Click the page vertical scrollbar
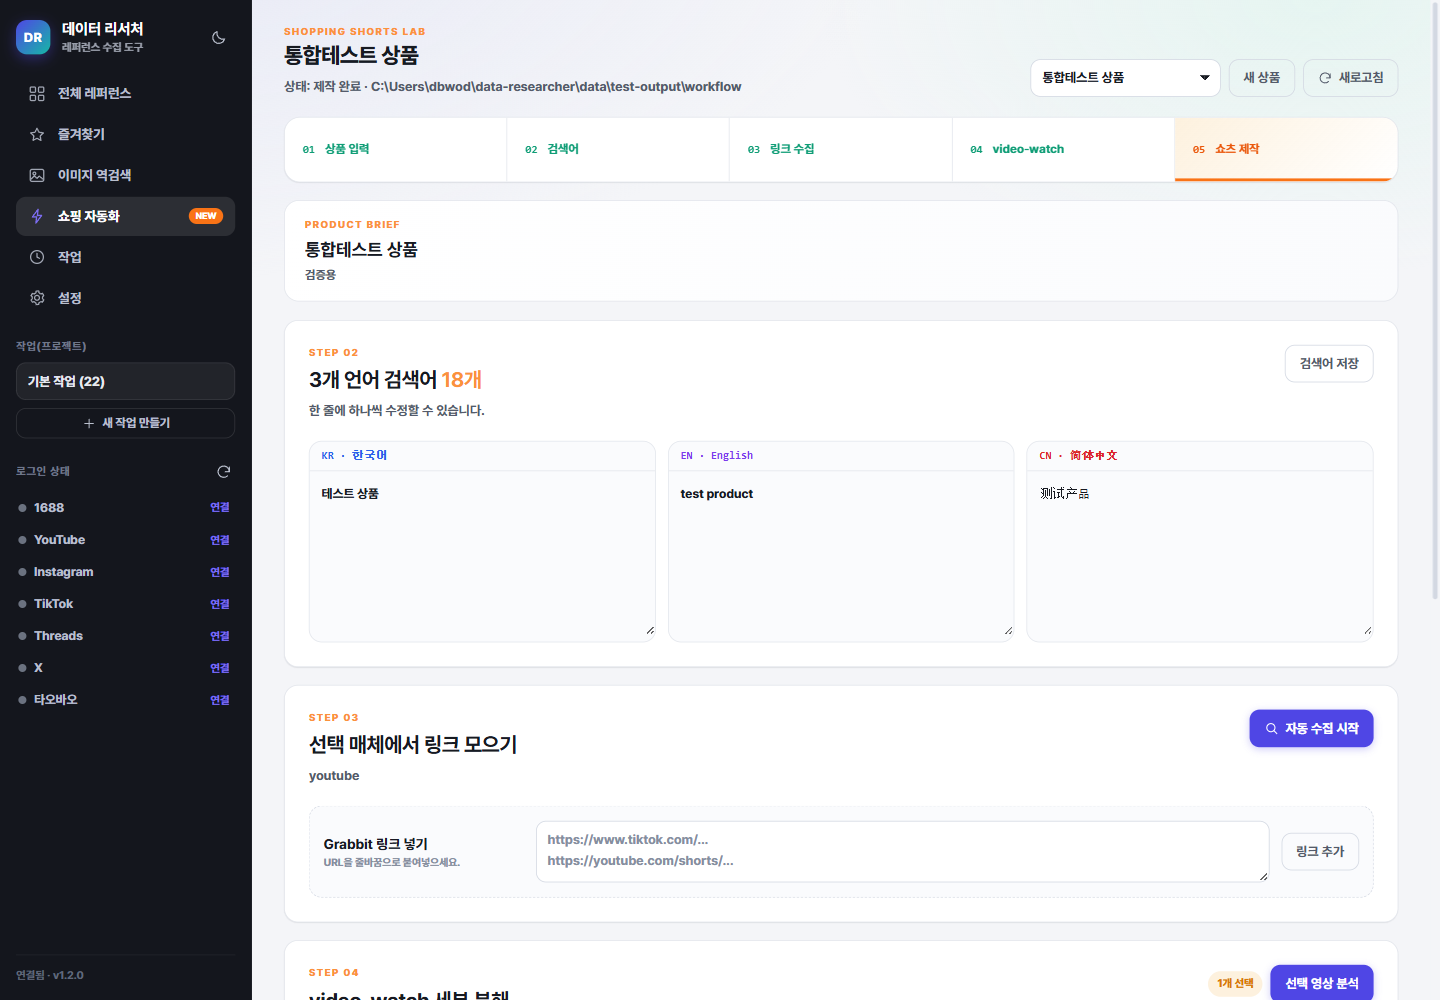1440x1000 pixels. tap(1436, 300)
